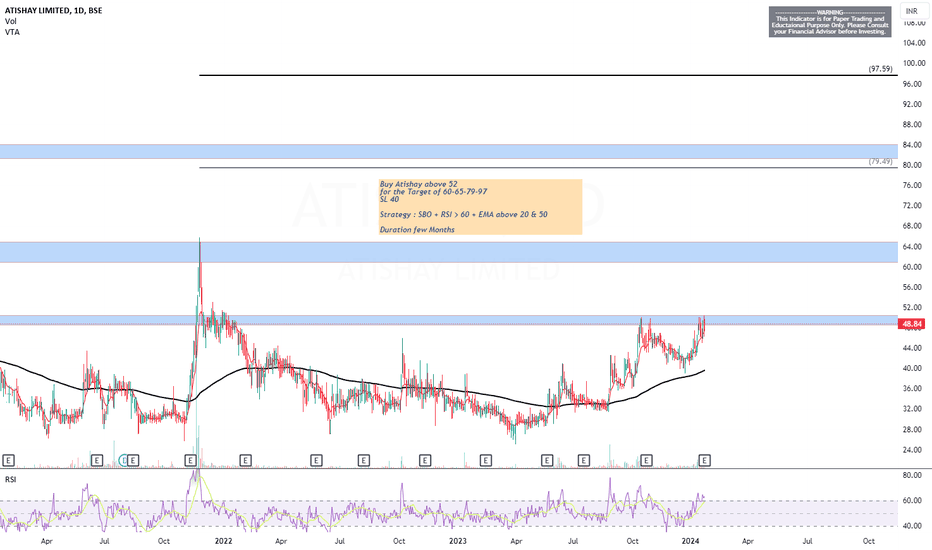Click the E marker above the Oct 2023 label

click(646, 460)
